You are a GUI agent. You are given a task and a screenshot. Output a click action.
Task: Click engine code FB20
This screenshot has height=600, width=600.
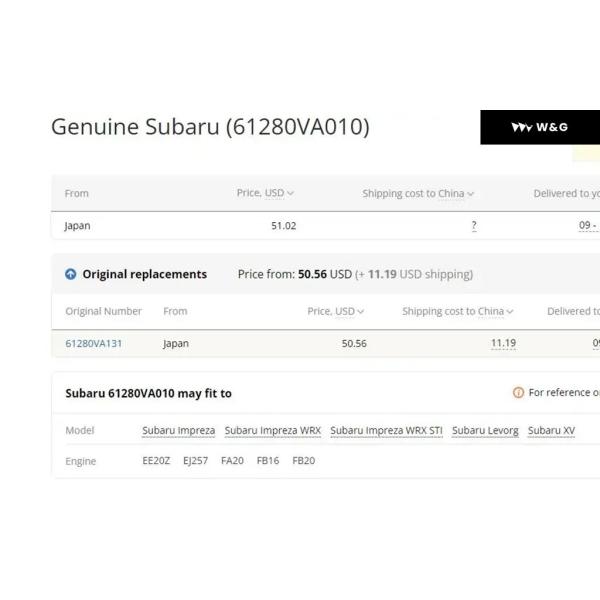pyautogui.click(x=303, y=460)
